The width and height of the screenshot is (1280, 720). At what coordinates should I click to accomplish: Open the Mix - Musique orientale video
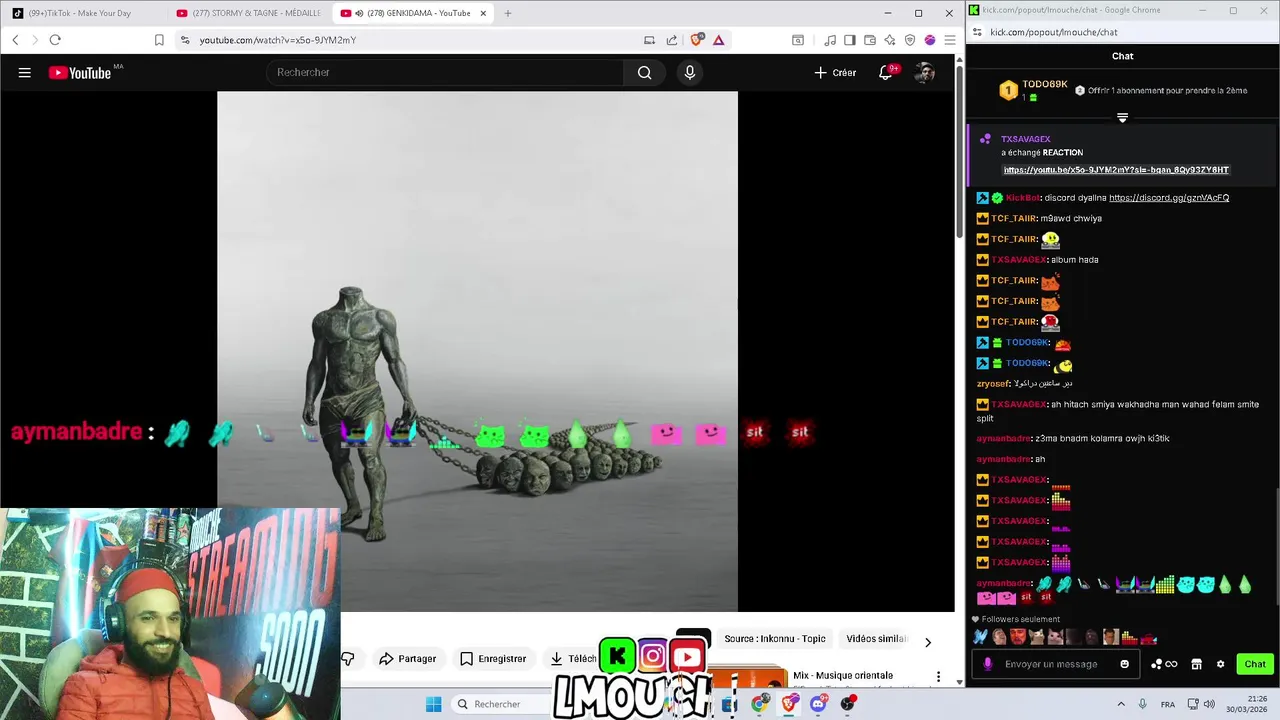coord(843,676)
